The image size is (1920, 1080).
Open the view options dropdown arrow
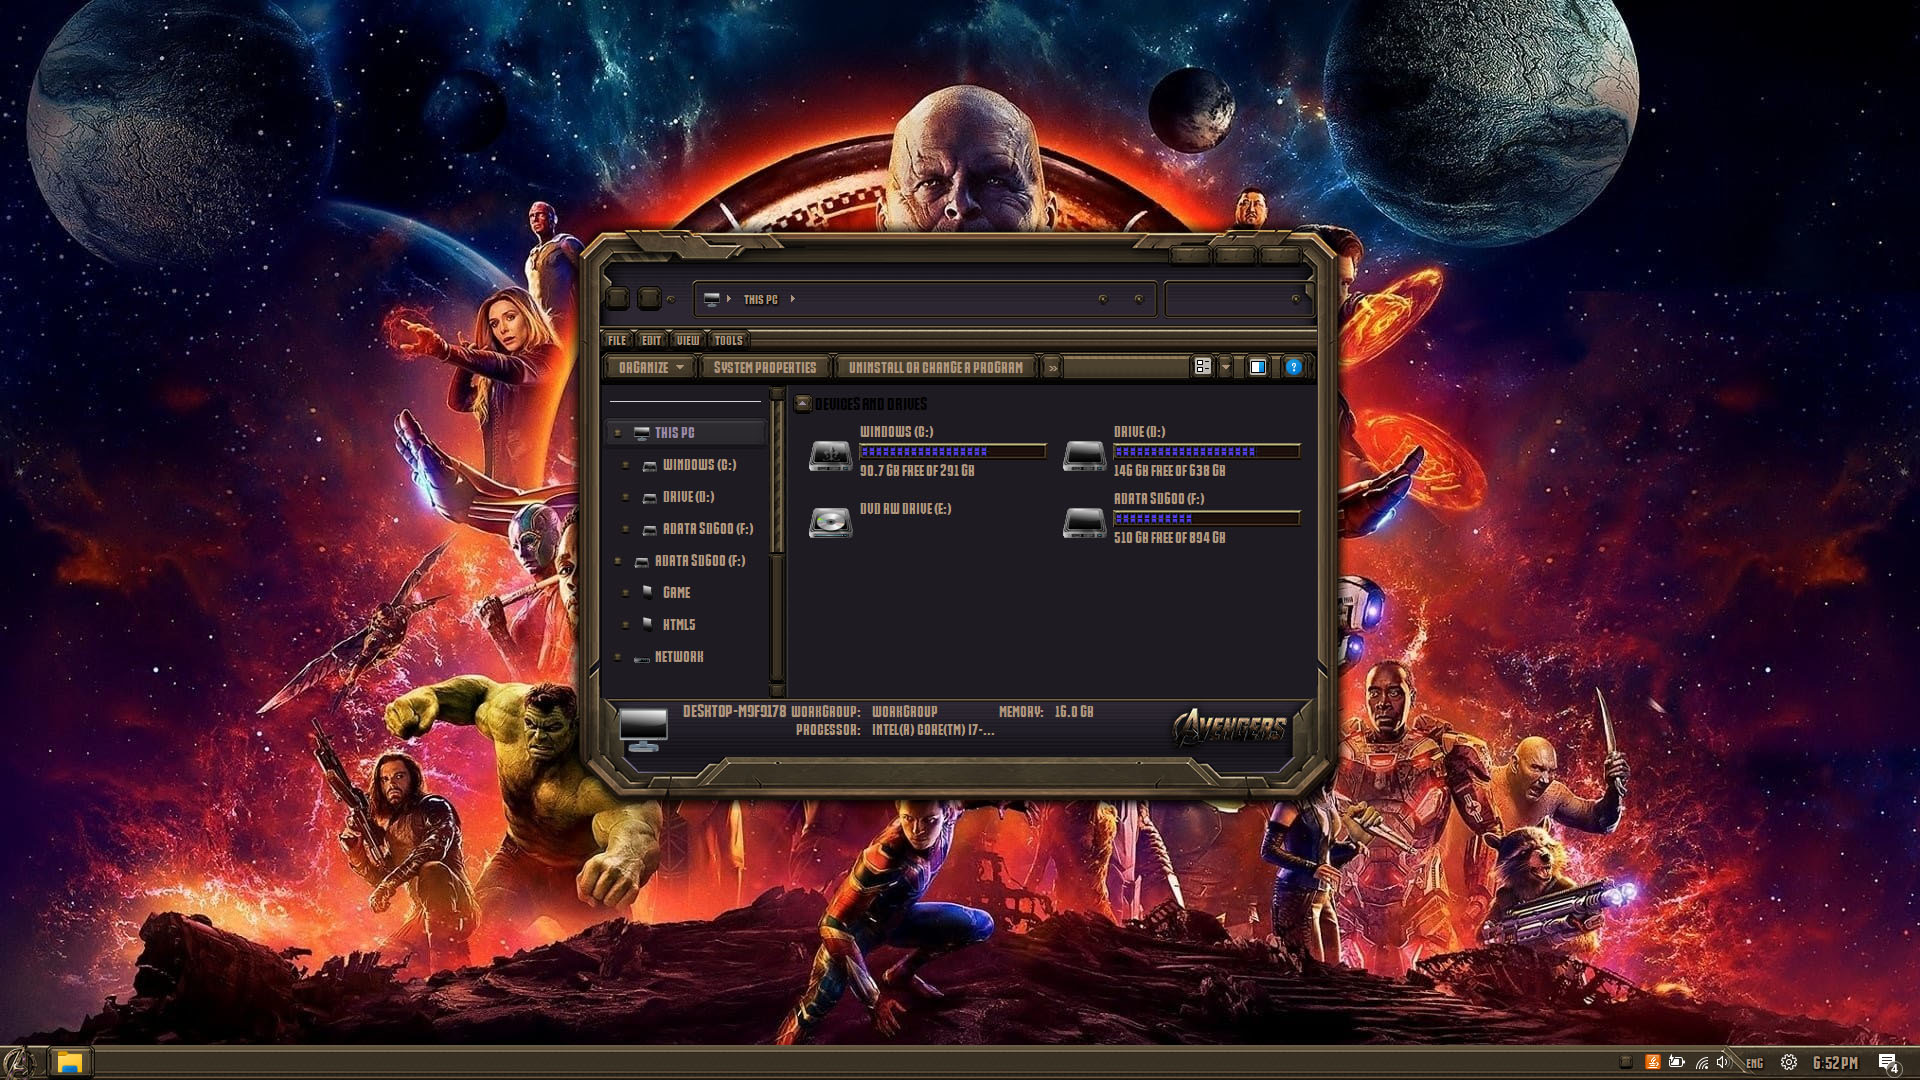tap(1226, 367)
